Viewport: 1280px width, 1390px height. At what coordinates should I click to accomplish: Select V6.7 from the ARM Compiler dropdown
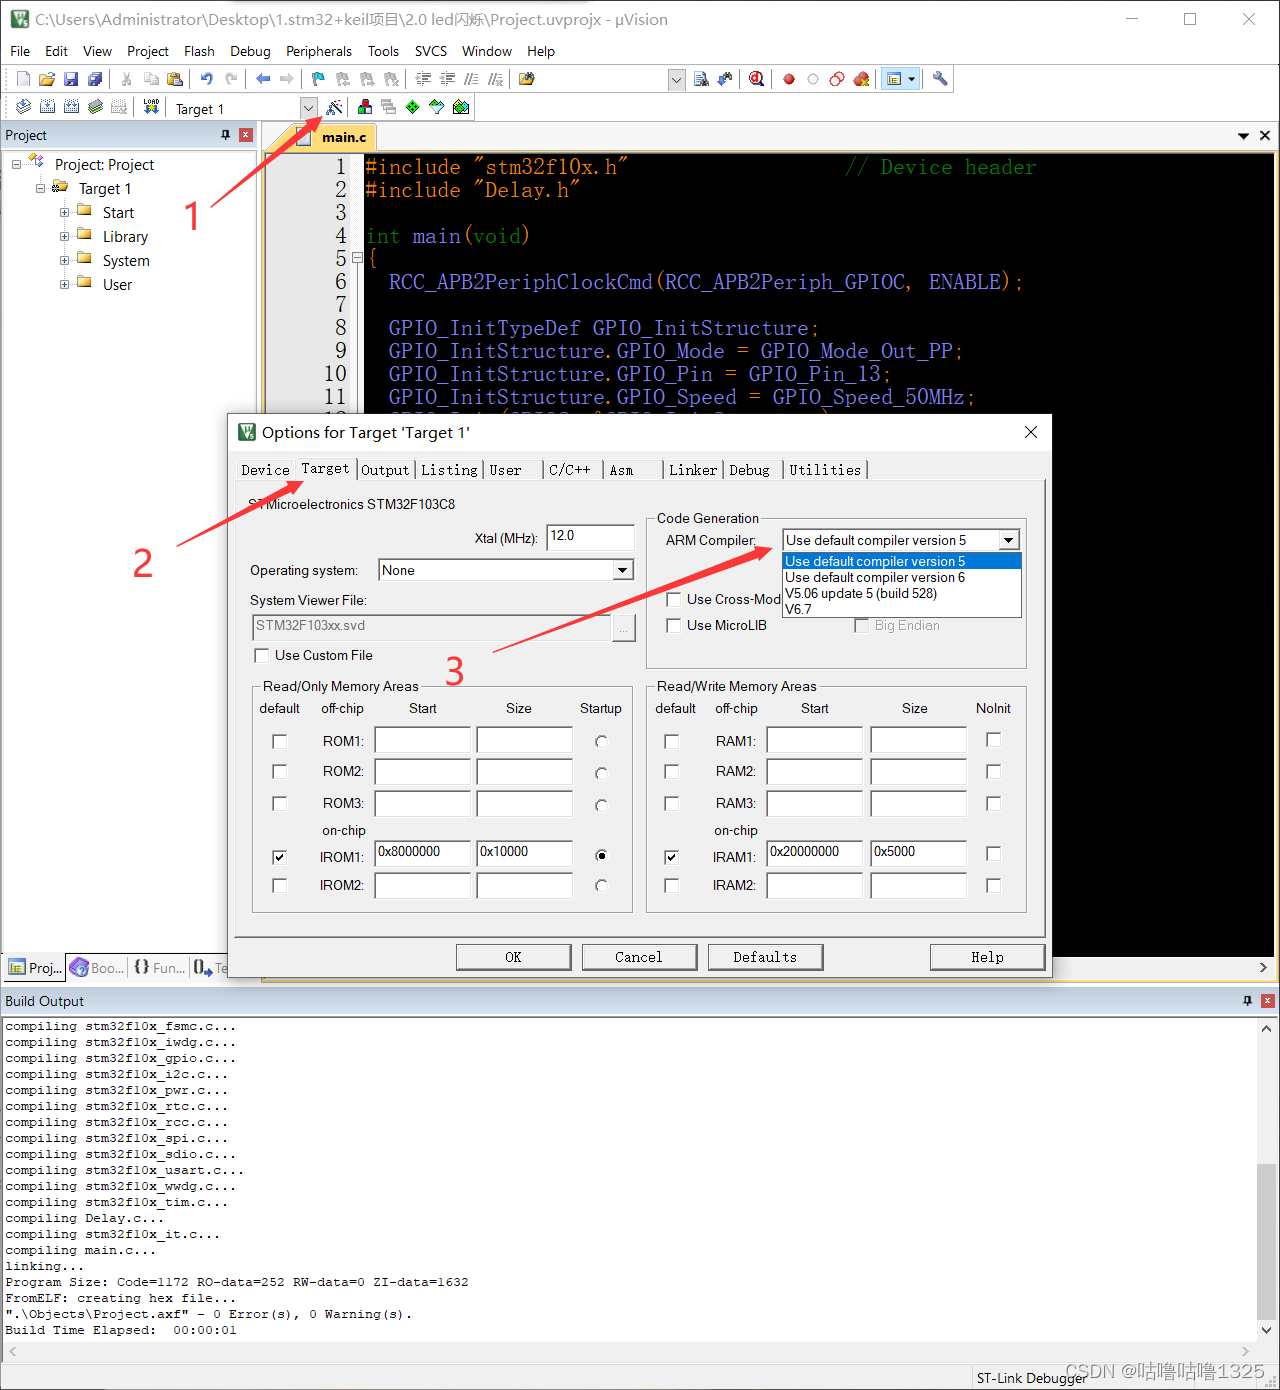pyautogui.click(x=800, y=609)
